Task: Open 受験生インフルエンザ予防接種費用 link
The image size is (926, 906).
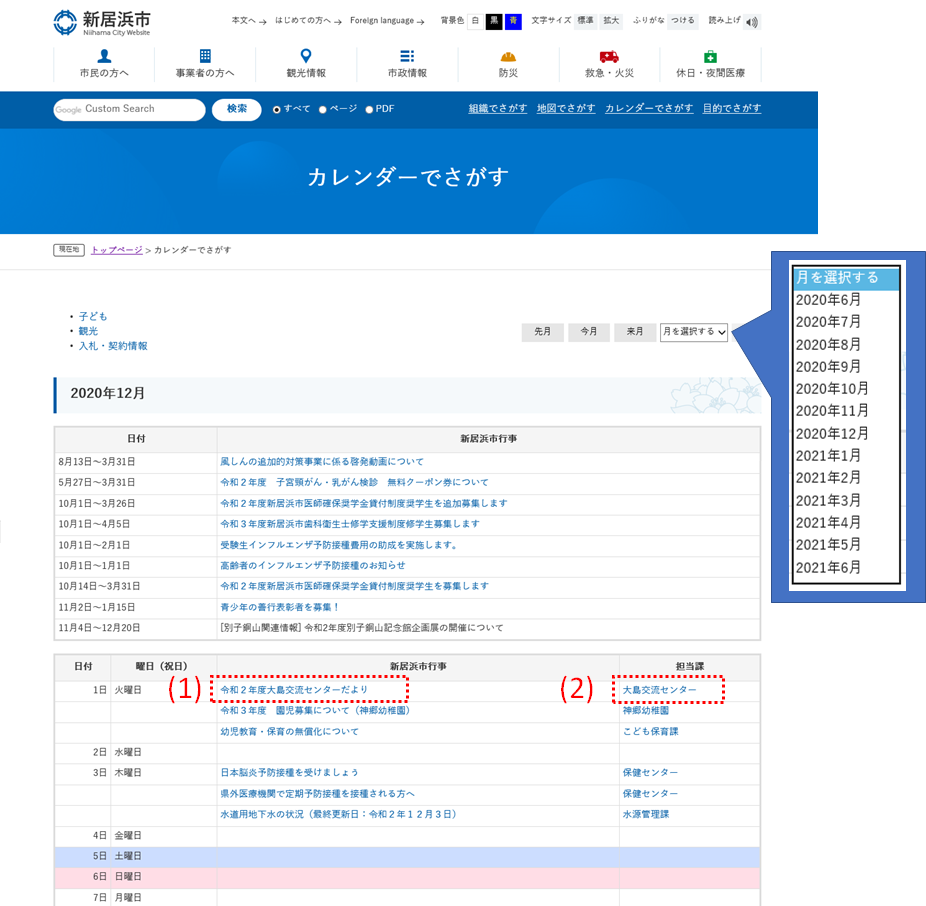Action: point(340,545)
